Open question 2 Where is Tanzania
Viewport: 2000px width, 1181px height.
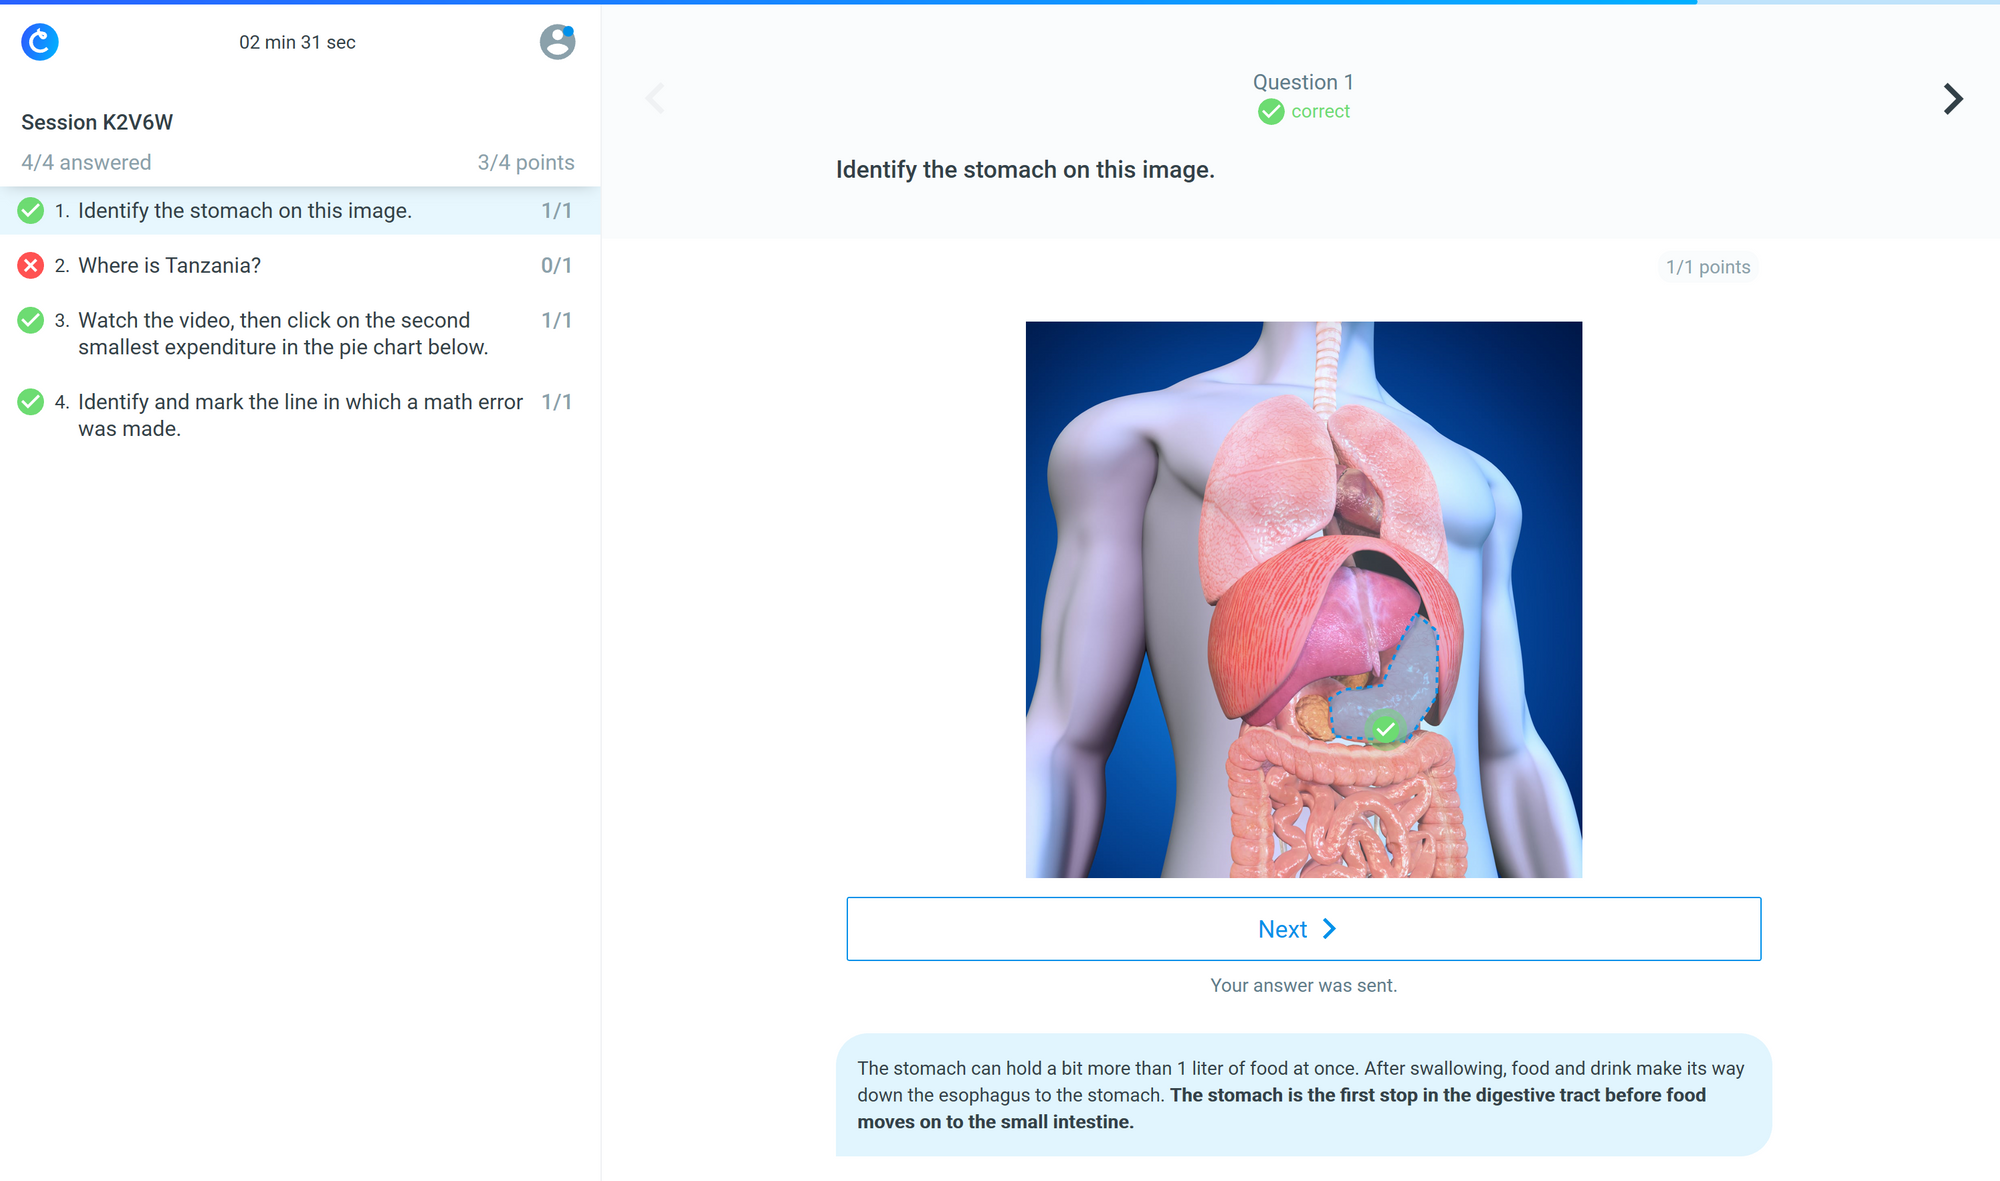[170, 265]
